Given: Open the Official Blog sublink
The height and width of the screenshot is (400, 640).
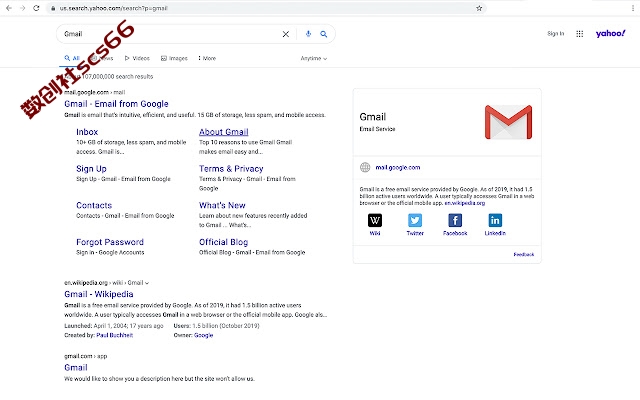Looking at the screenshot, I should pos(223,242).
